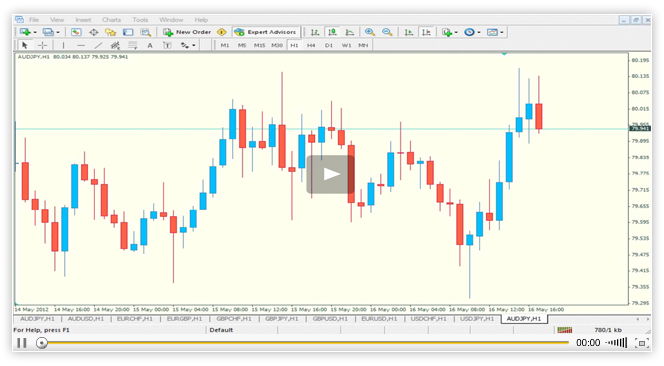Switch to the M5 timeframe

pos(242,45)
